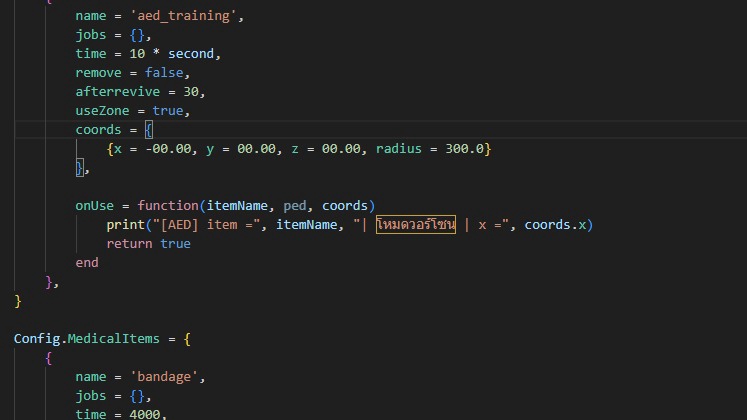The height and width of the screenshot is (420, 747).
Task: Click the highlighted Thai text in string
Action: [x=415, y=225]
